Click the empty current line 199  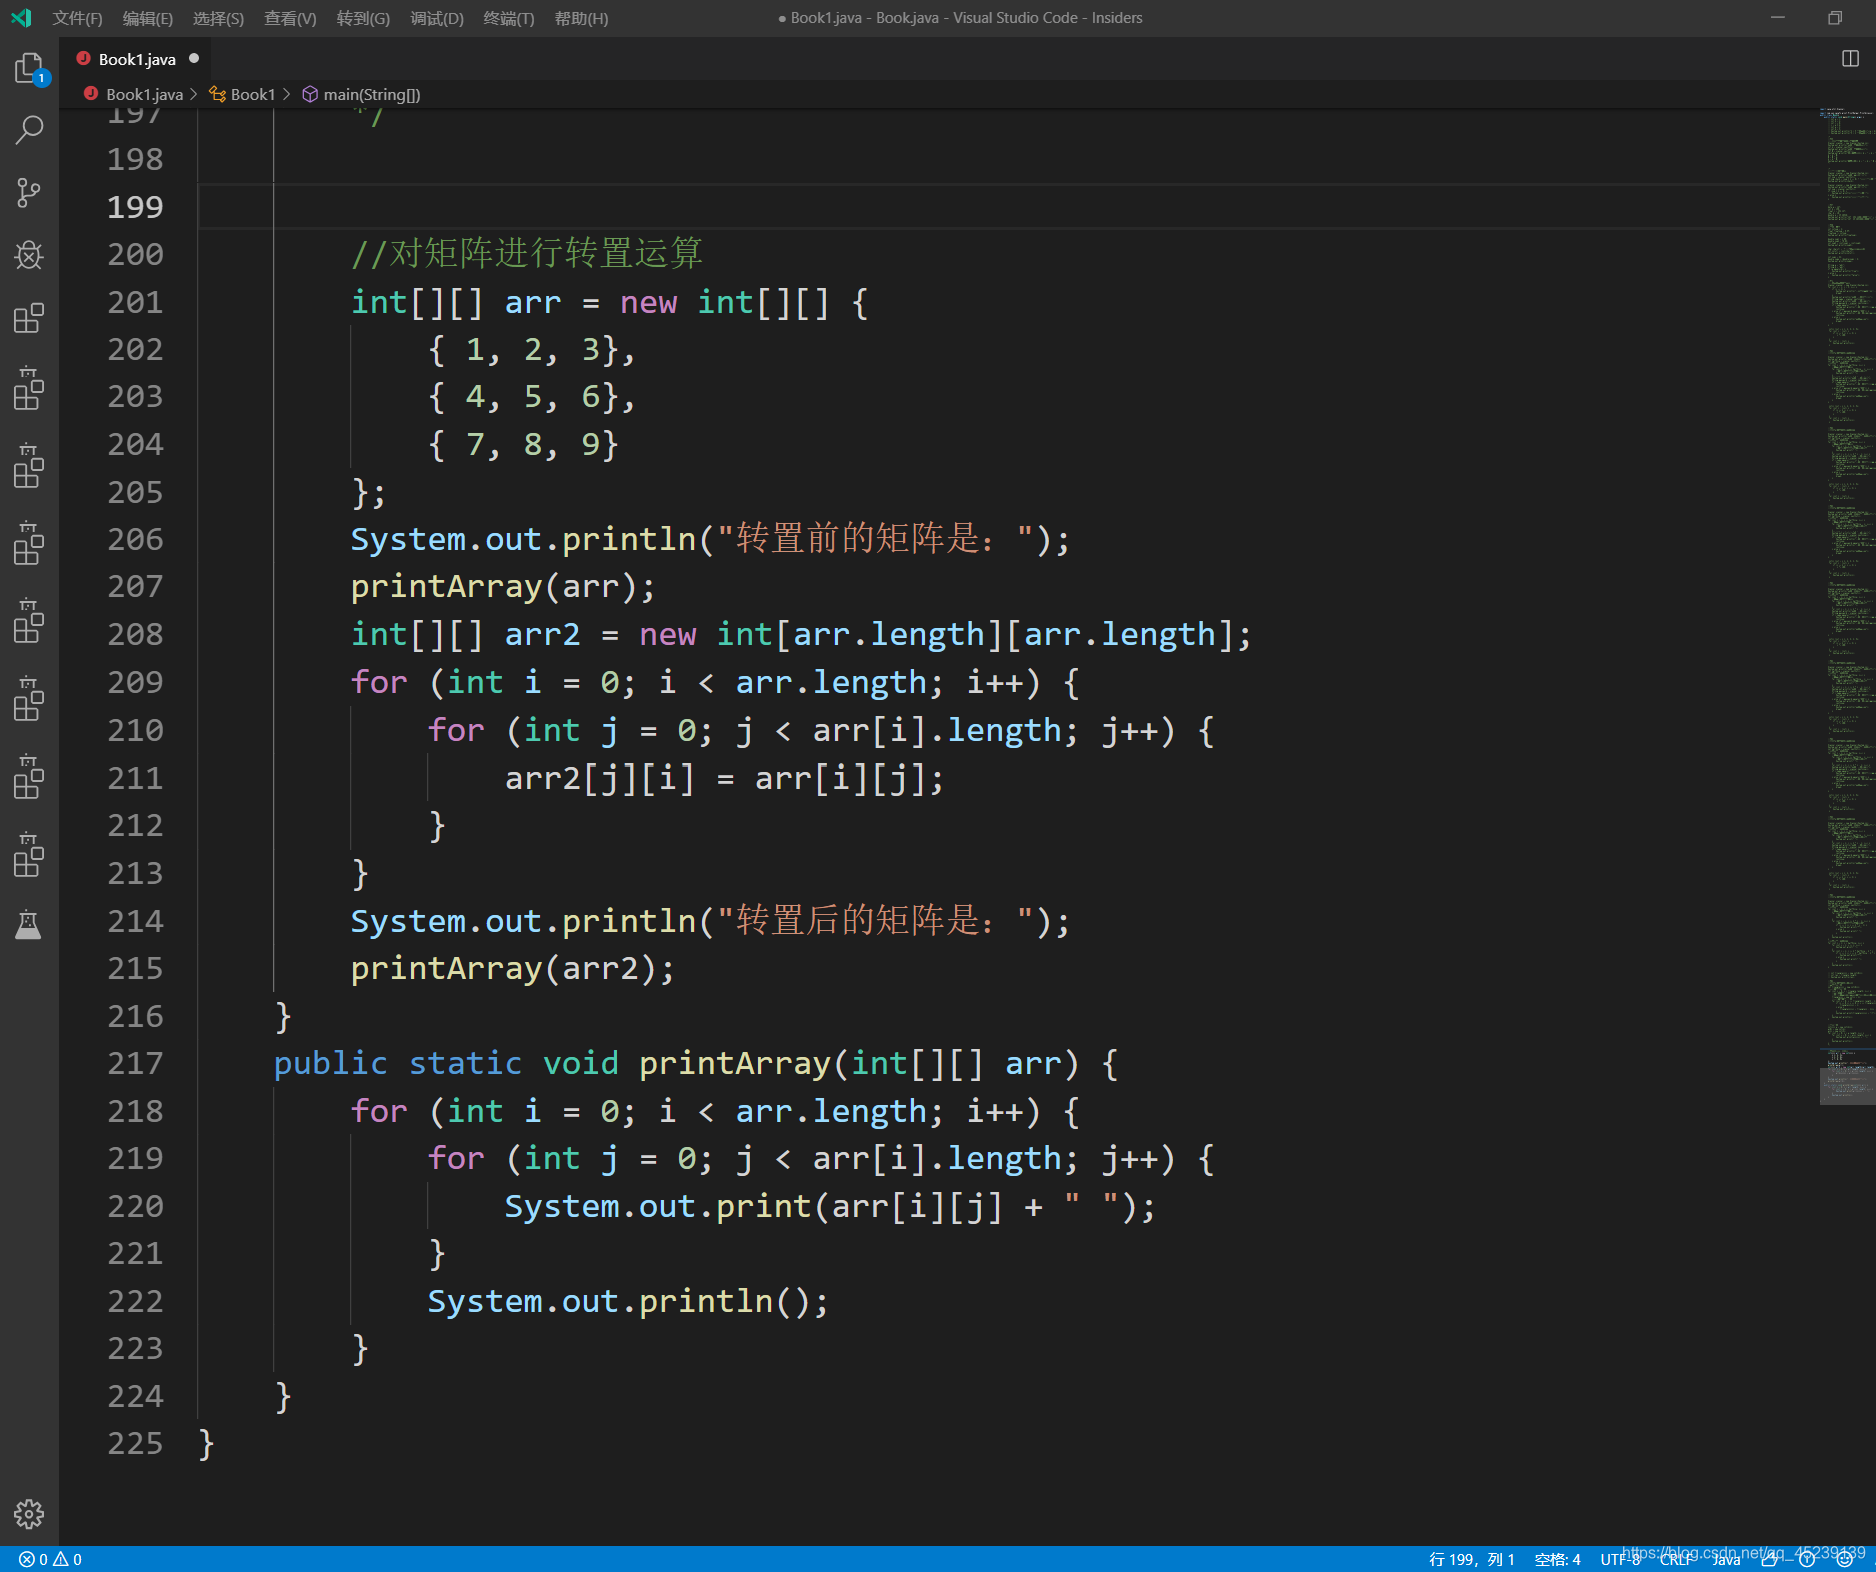tap(1008, 207)
